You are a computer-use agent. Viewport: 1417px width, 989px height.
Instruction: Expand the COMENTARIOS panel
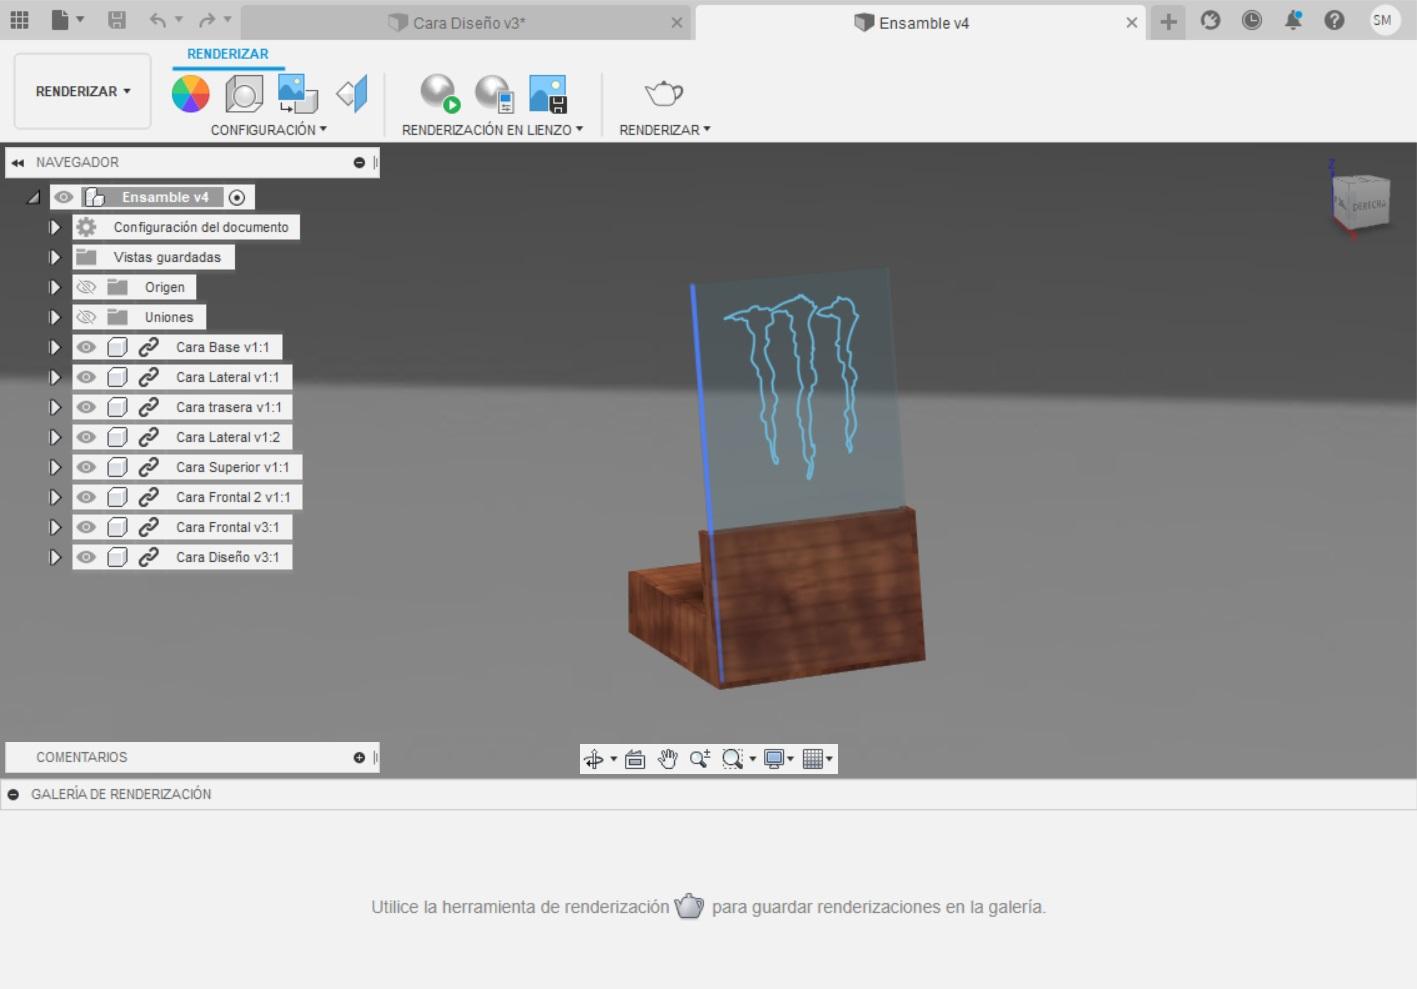tap(359, 757)
